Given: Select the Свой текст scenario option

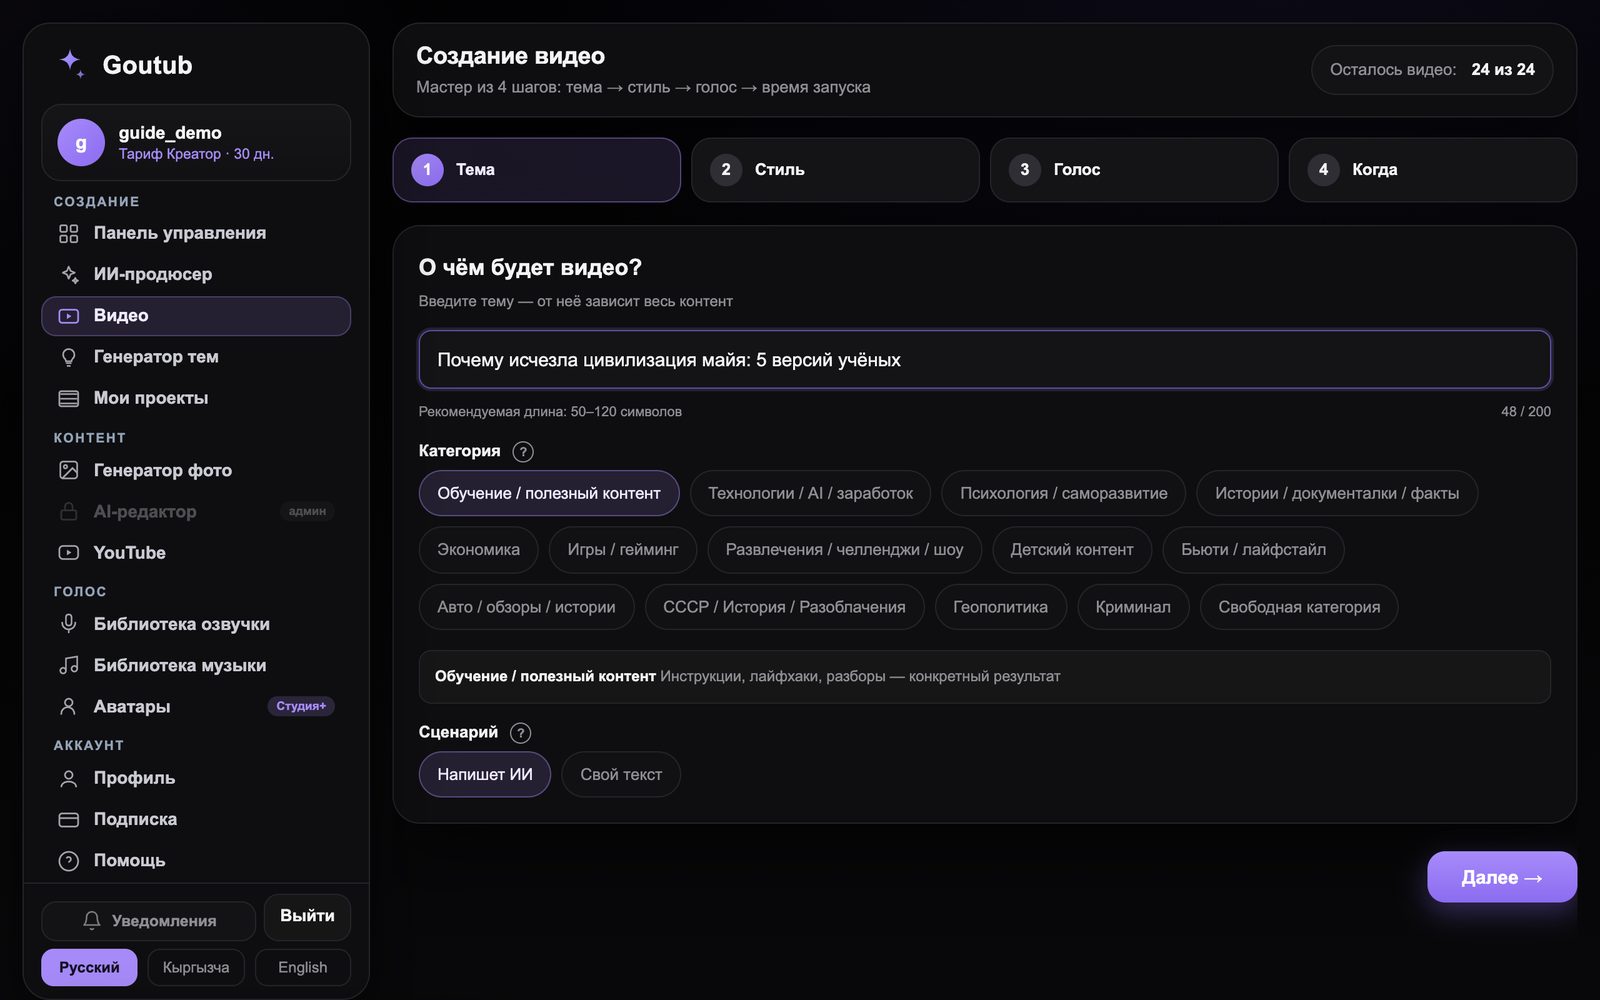Looking at the screenshot, I should pyautogui.click(x=621, y=775).
